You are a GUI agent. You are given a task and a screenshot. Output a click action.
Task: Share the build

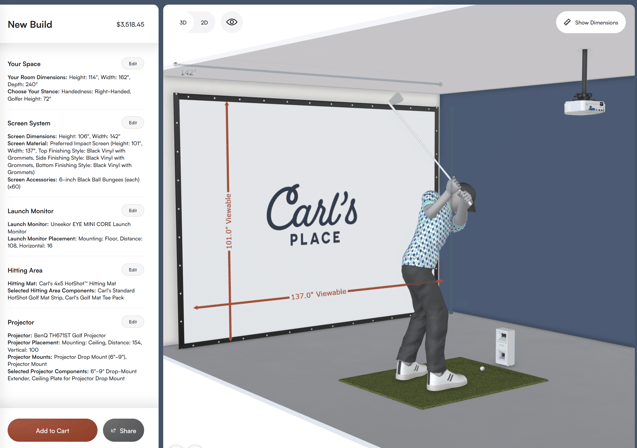coord(124,431)
